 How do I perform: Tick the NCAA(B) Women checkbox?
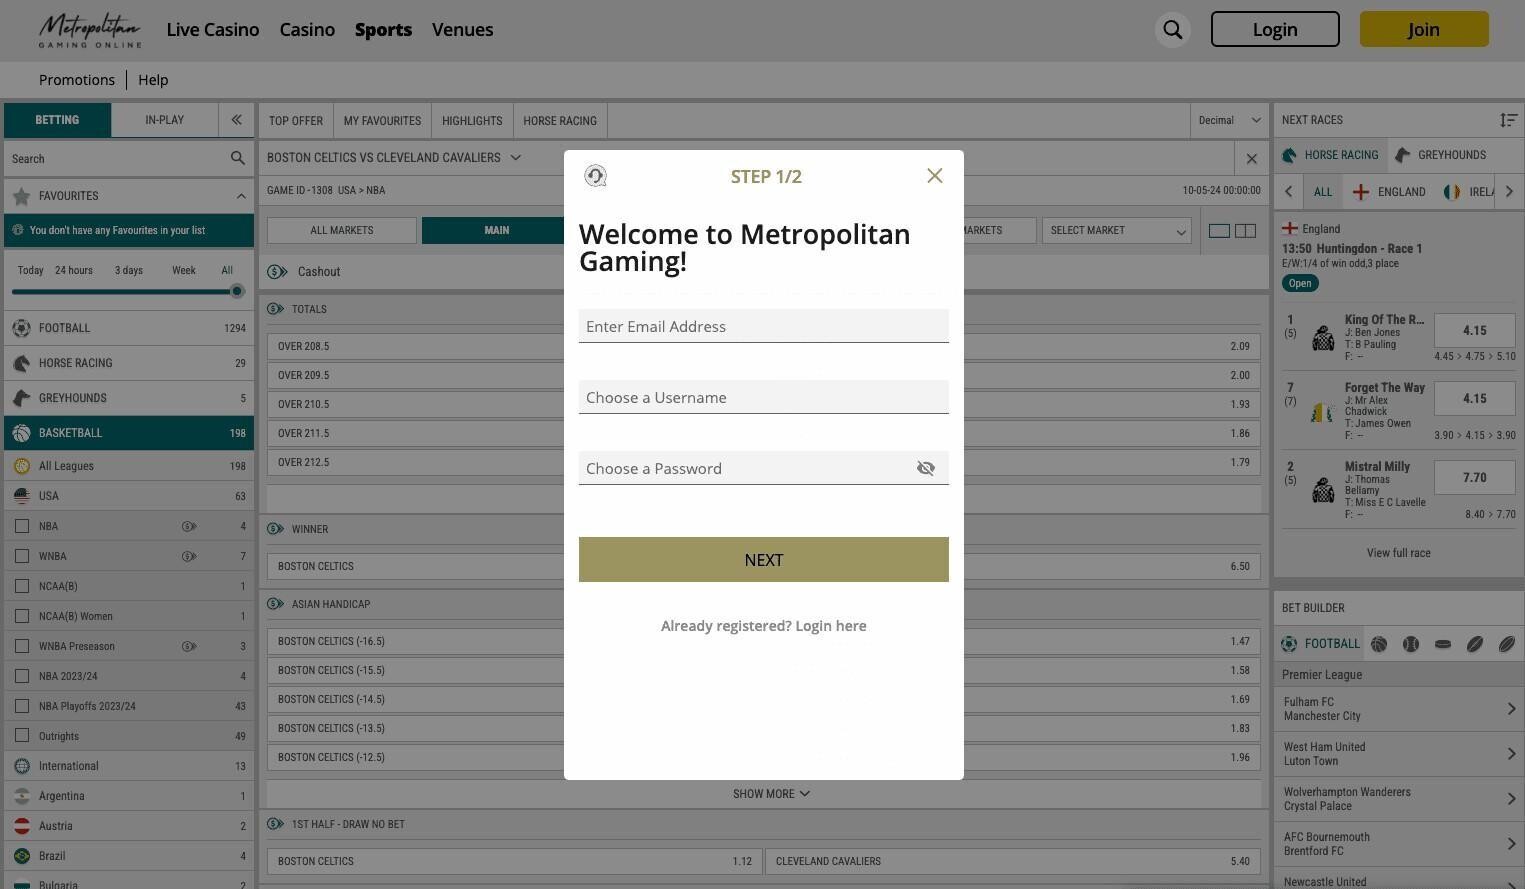click(x=22, y=616)
